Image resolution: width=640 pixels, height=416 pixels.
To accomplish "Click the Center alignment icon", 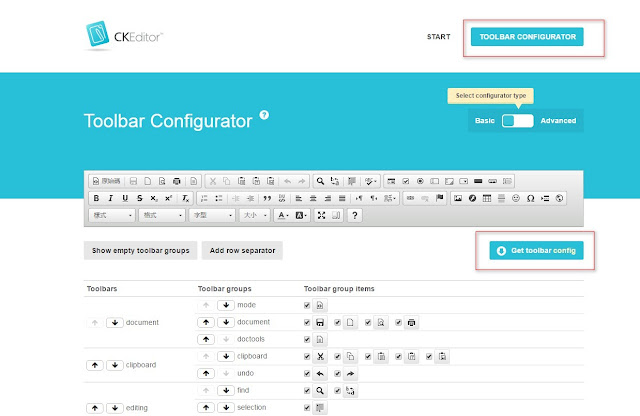I will coord(313,198).
